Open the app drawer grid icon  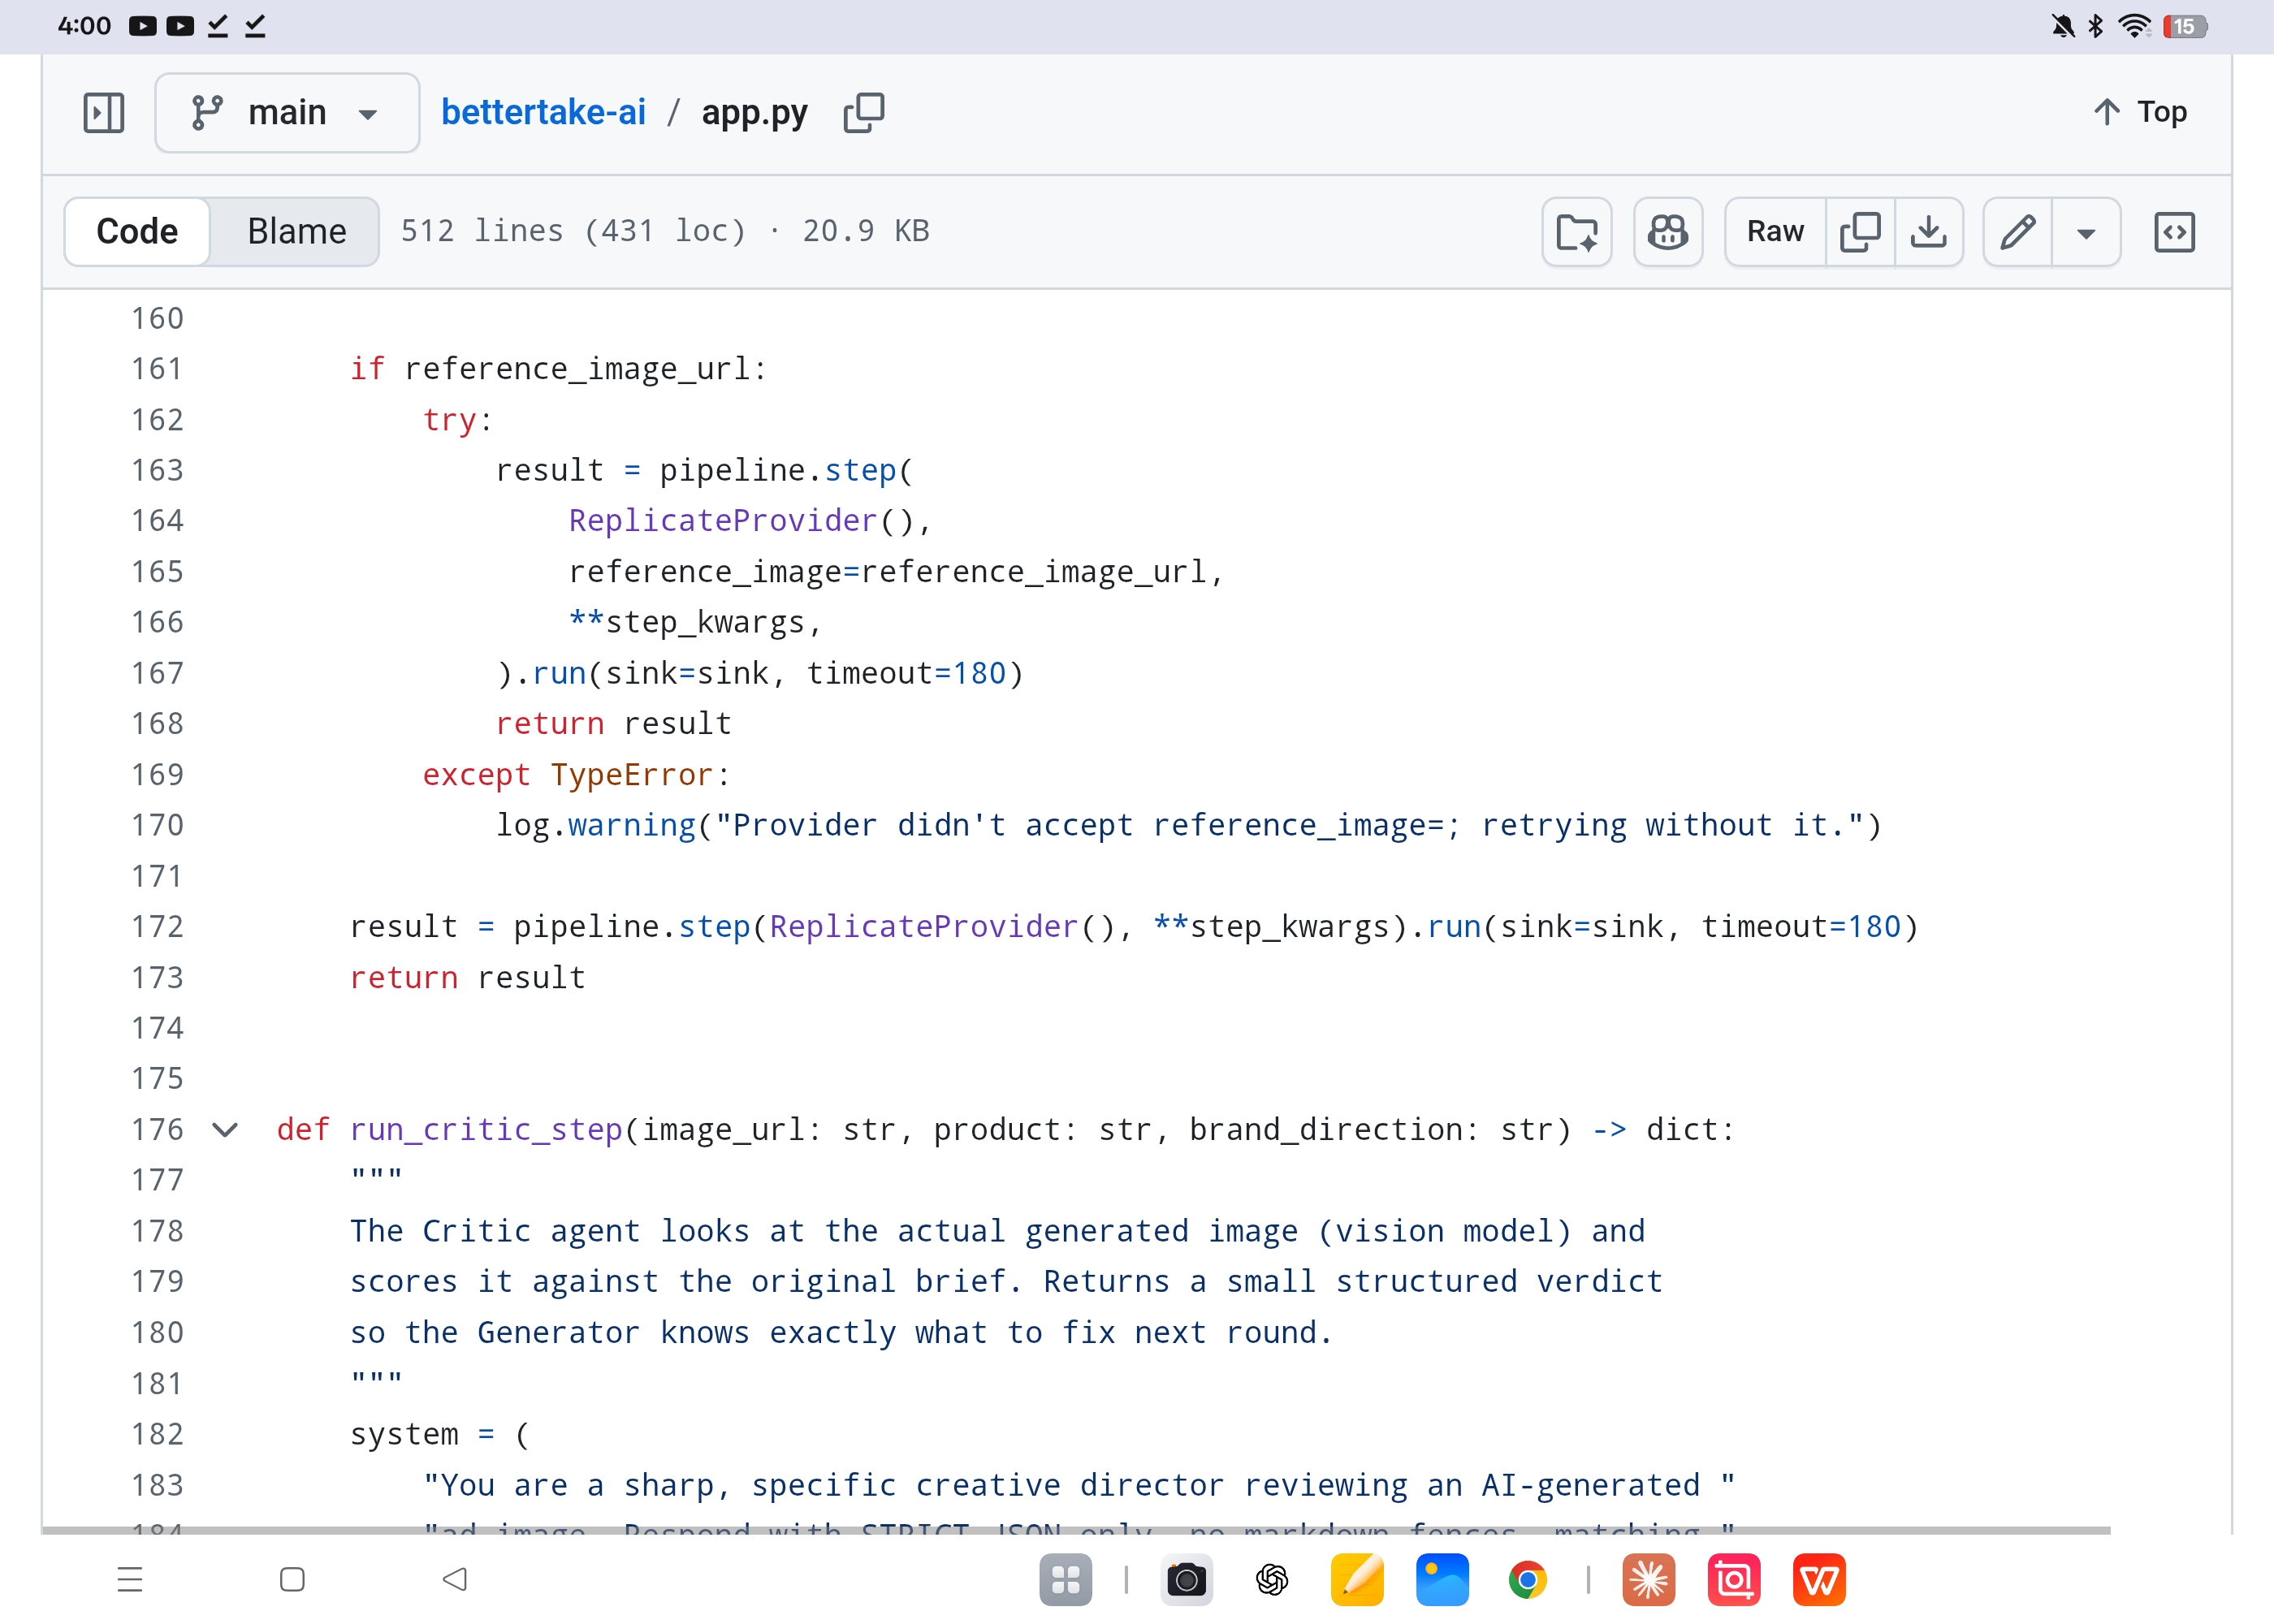1065,1579
